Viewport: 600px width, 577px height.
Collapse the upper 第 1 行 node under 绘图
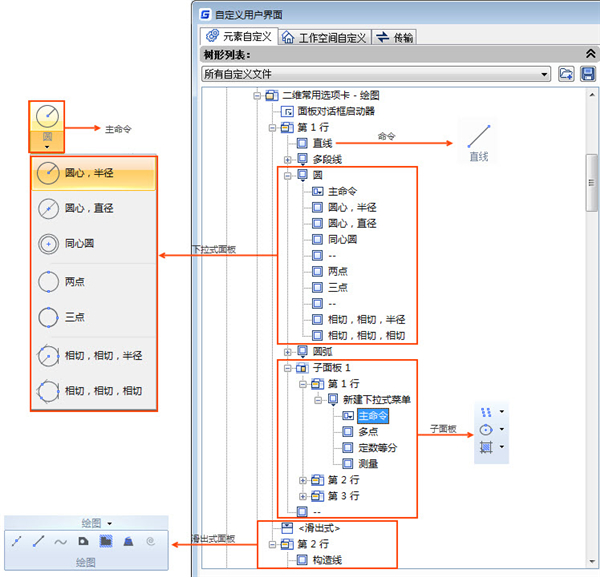tap(272, 128)
